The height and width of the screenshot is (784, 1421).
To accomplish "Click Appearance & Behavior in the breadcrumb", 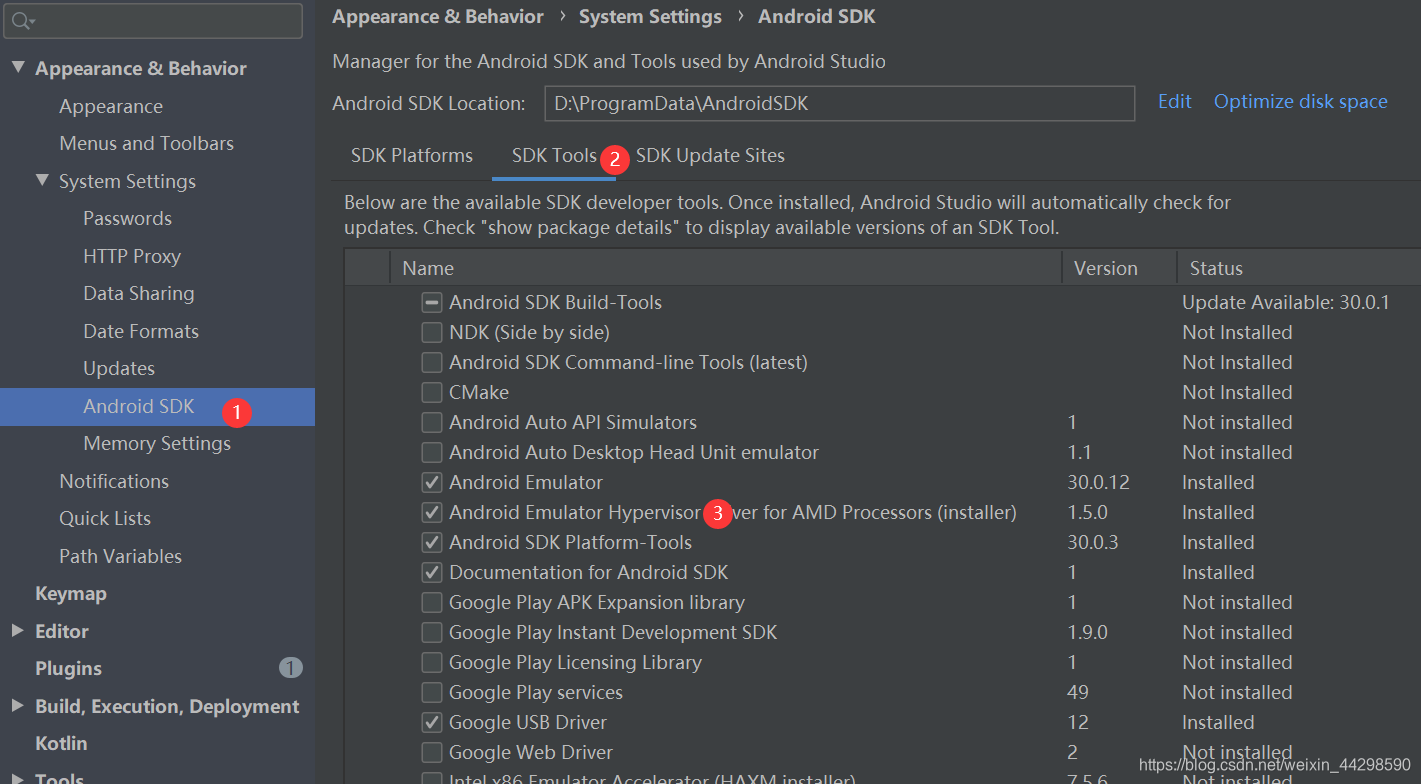I will point(438,17).
